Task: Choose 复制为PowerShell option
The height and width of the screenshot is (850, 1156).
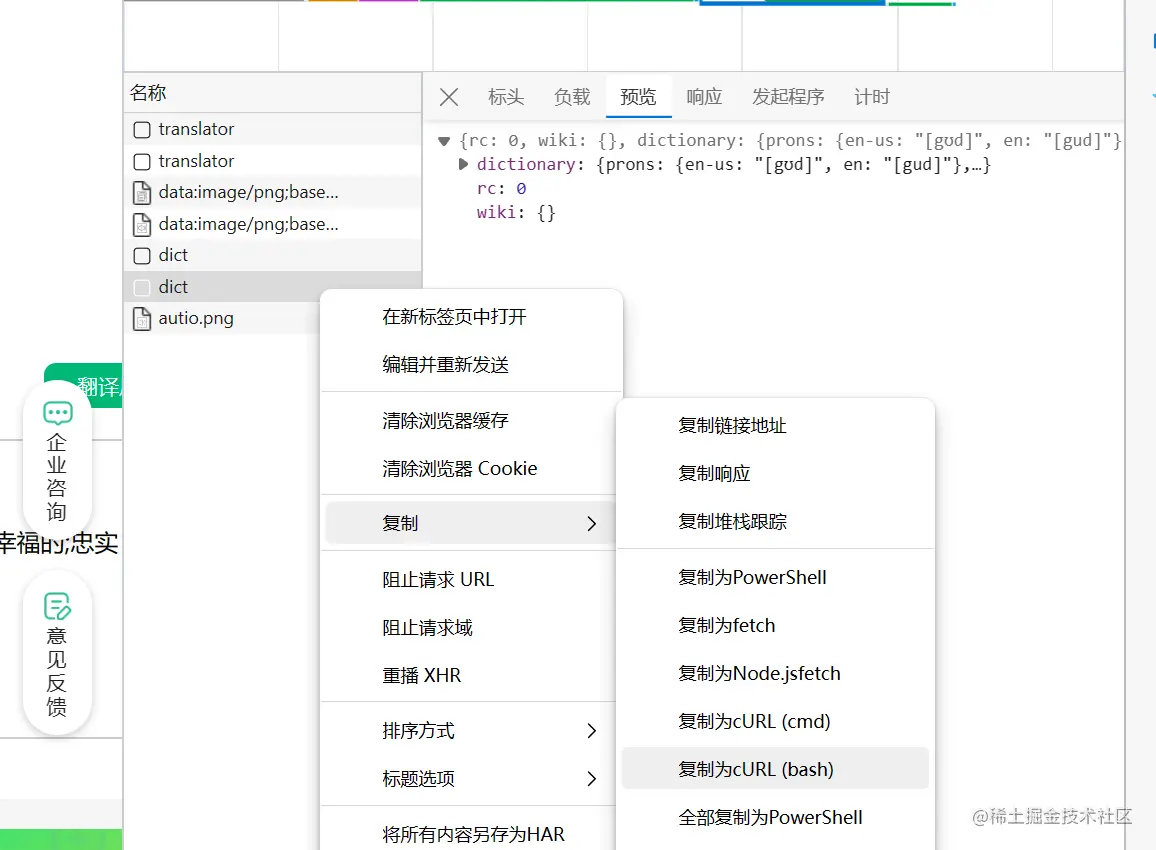Action: click(x=775, y=577)
